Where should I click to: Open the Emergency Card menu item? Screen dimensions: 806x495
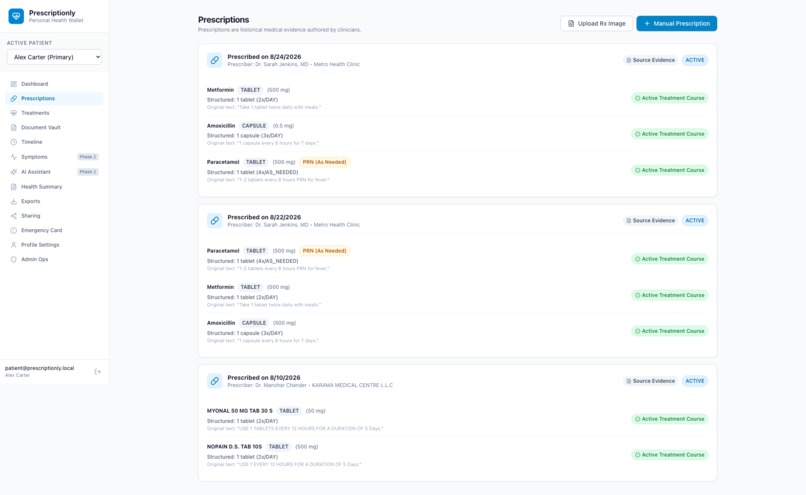point(54,230)
